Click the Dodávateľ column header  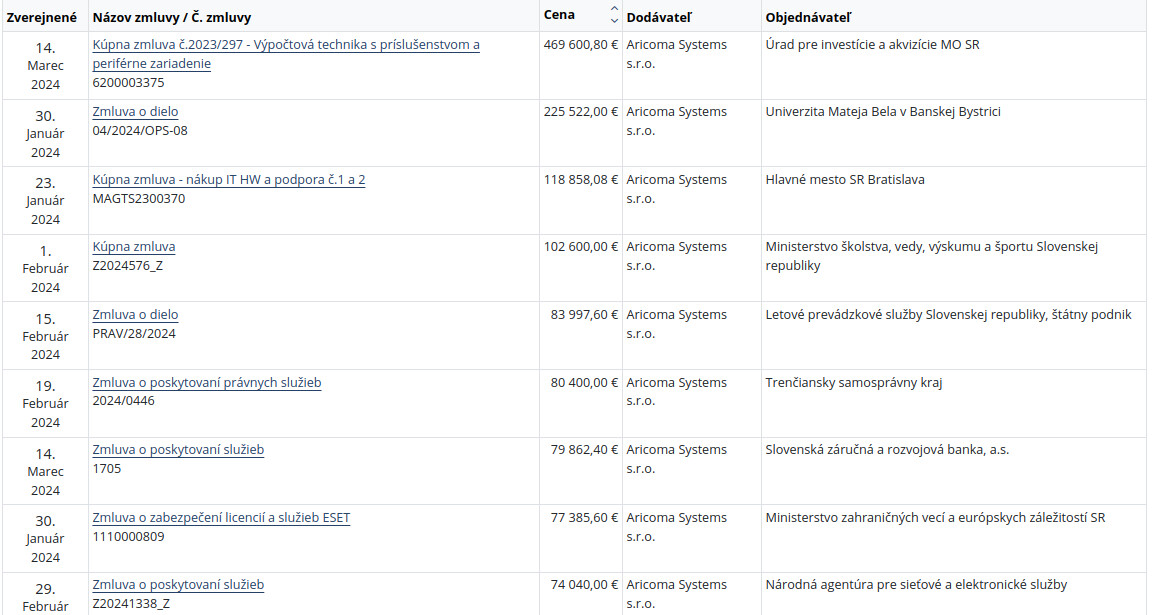click(658, 18)
